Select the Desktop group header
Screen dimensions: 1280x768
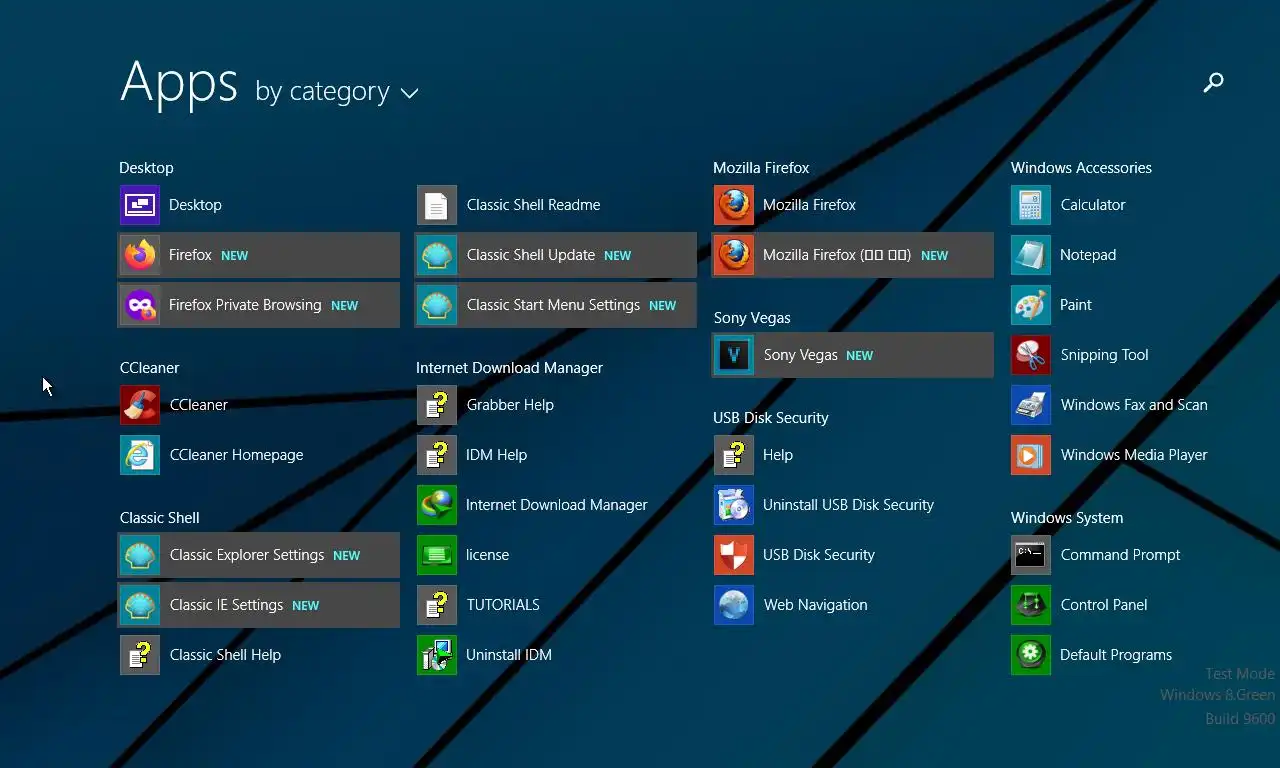[x=146, y=168]
